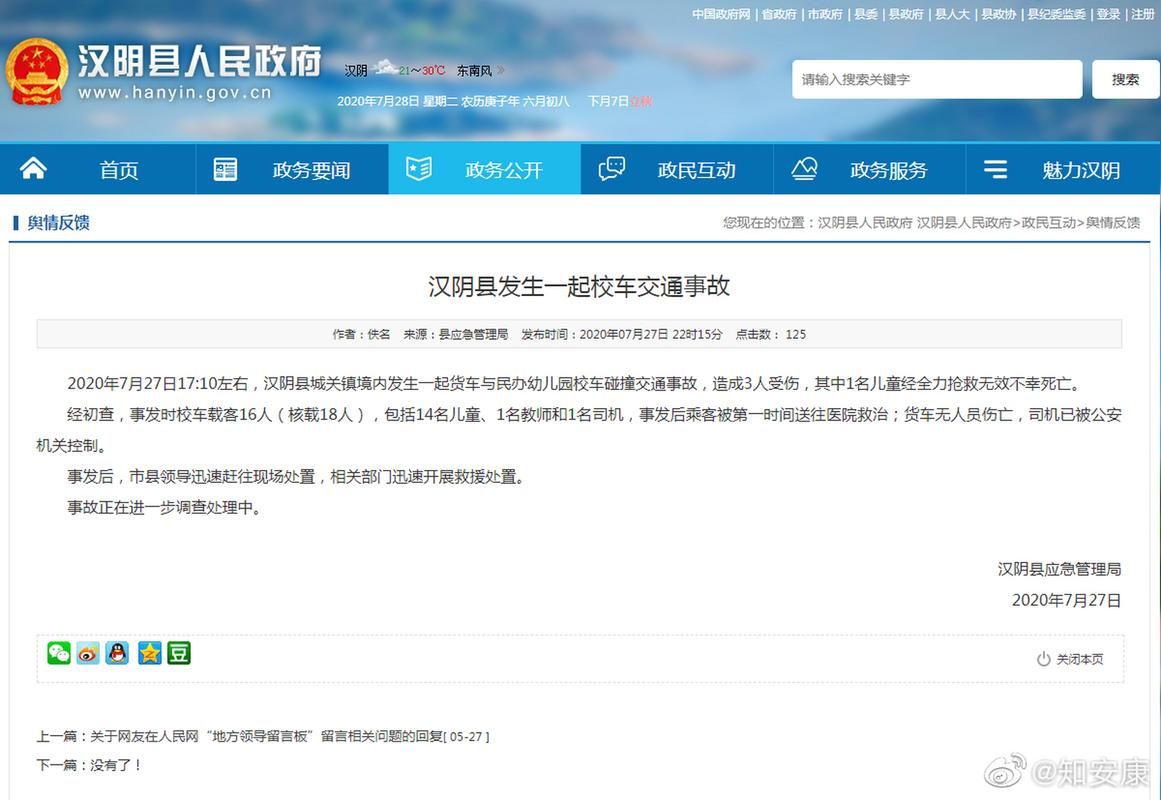Click signature date 2020年7月27日
The width and height of the screenshot is (1161, 800).
[1066, 600]
